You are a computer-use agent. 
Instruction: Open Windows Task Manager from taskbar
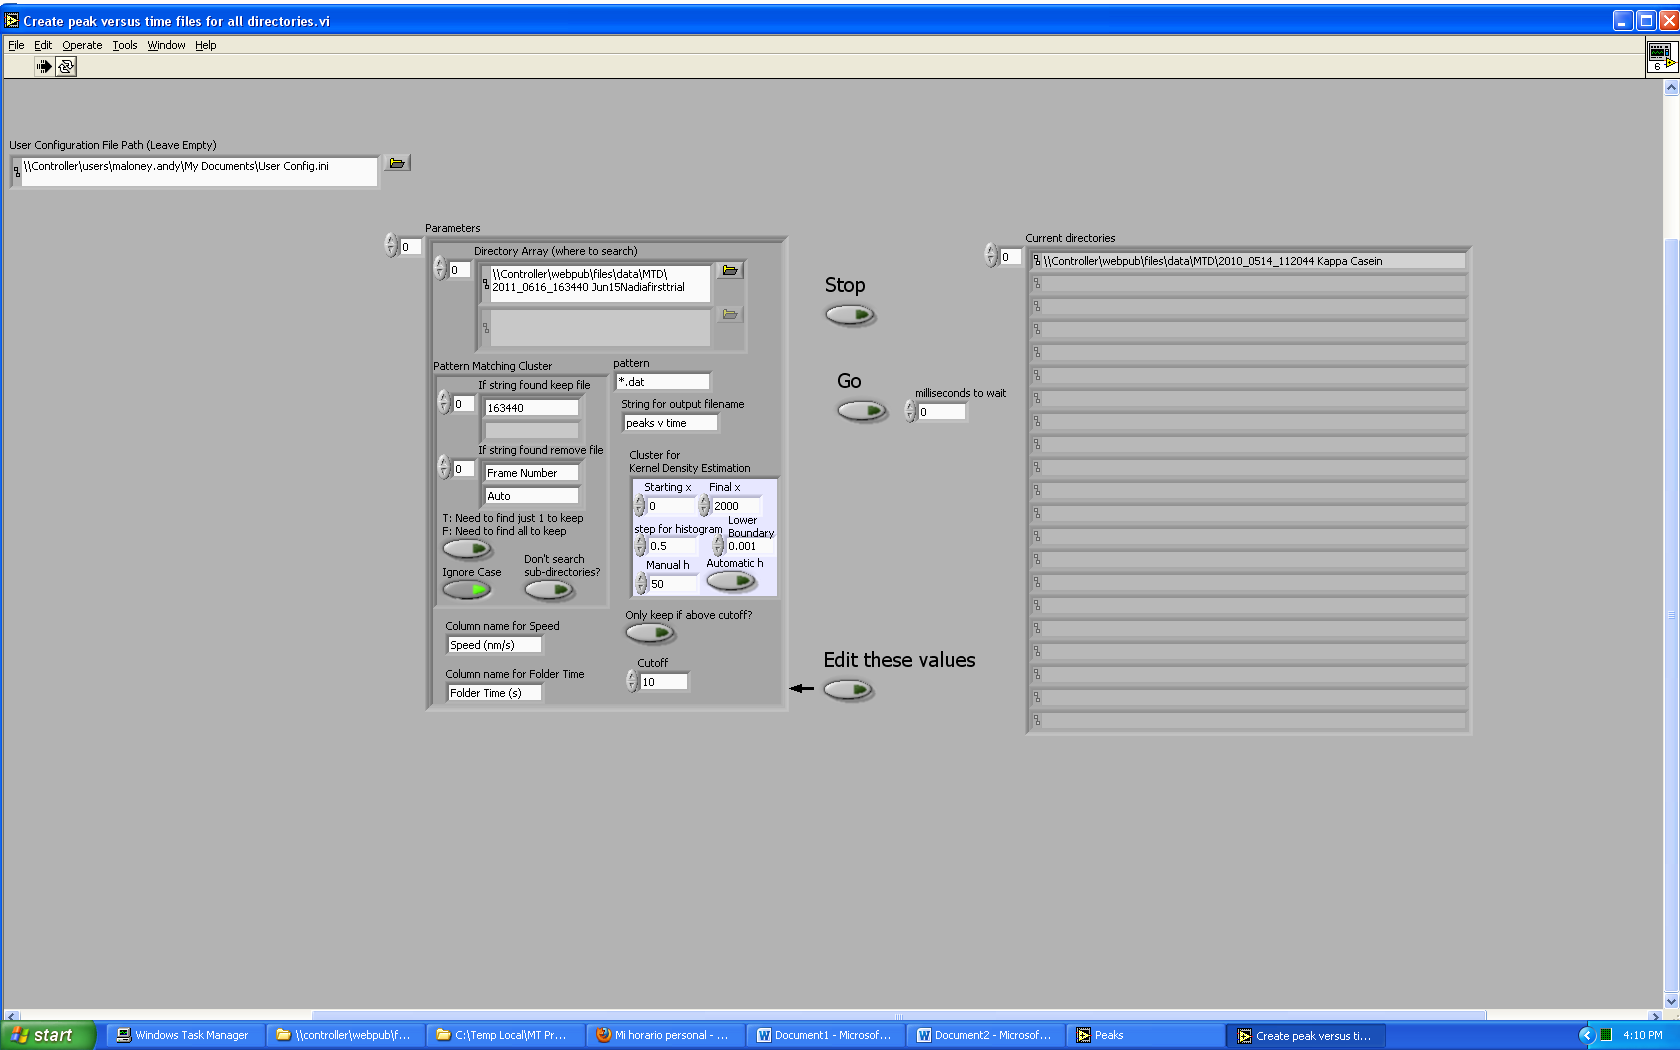click(x=182, y=1035)
